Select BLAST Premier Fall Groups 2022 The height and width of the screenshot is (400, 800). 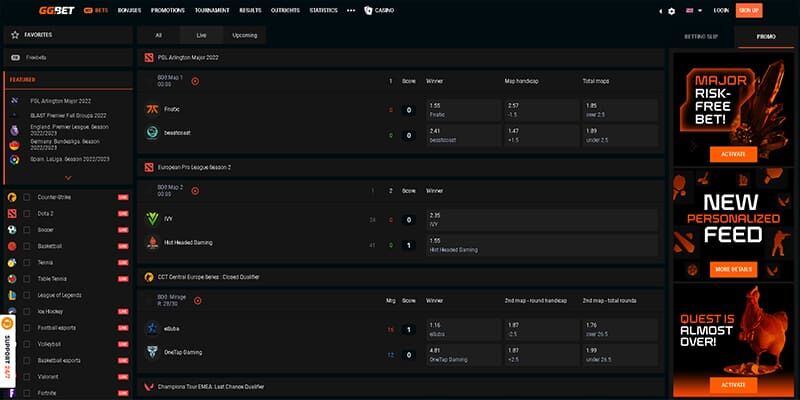[68, 116]
